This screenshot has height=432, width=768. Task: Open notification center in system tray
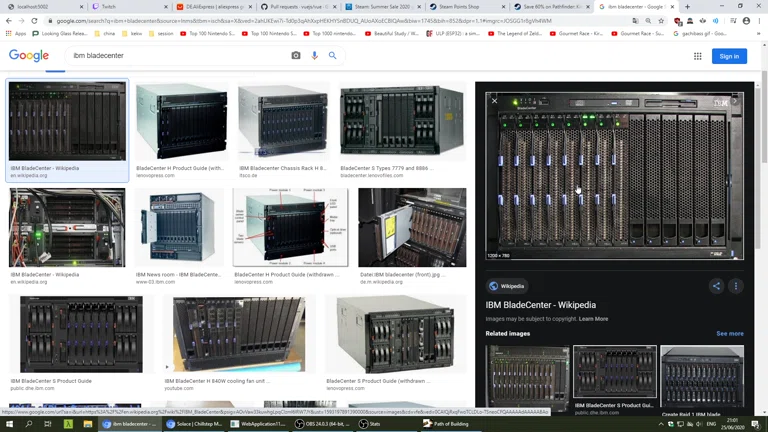click(x=756, y=424)
